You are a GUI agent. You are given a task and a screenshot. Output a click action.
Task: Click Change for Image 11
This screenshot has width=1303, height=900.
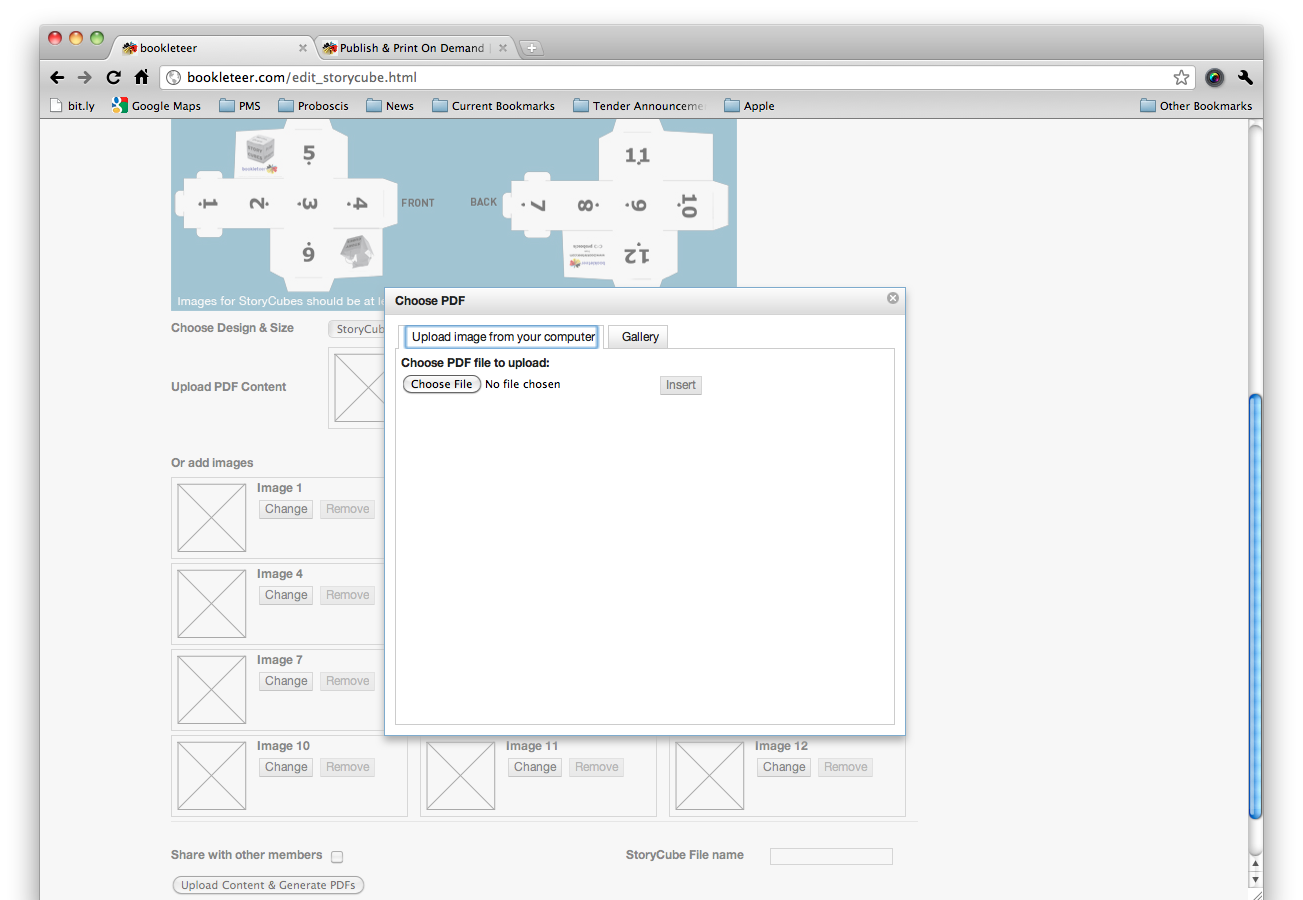(535, 767)
